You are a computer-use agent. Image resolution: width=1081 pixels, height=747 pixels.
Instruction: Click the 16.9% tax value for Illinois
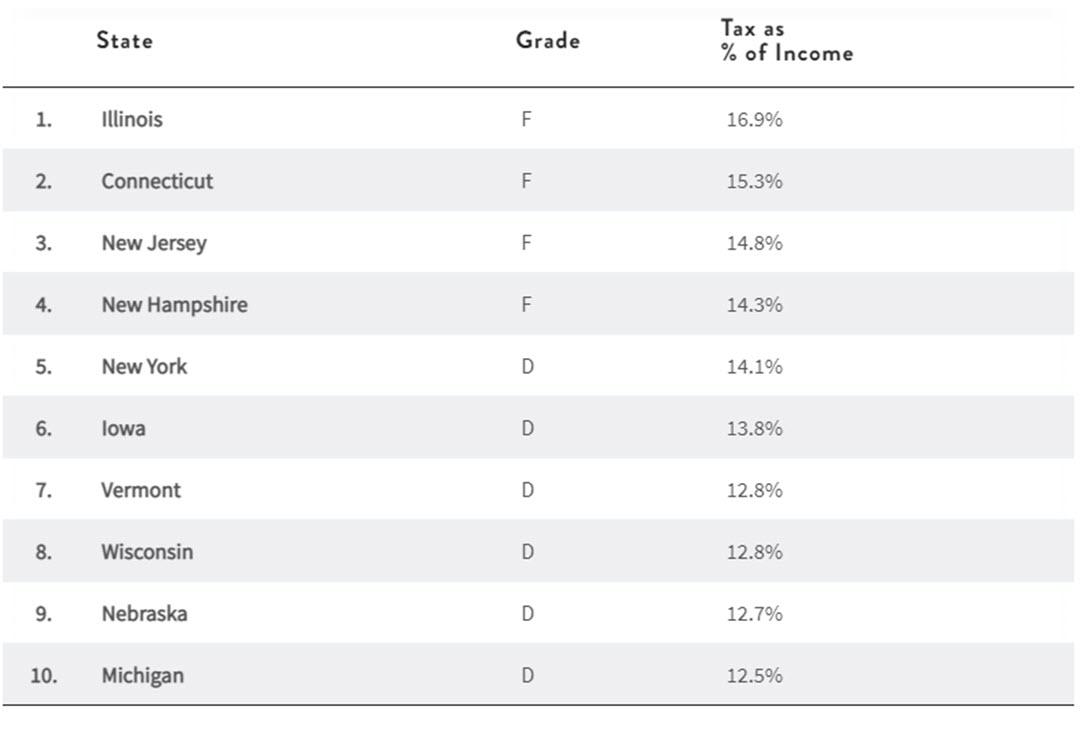point(754,120)
